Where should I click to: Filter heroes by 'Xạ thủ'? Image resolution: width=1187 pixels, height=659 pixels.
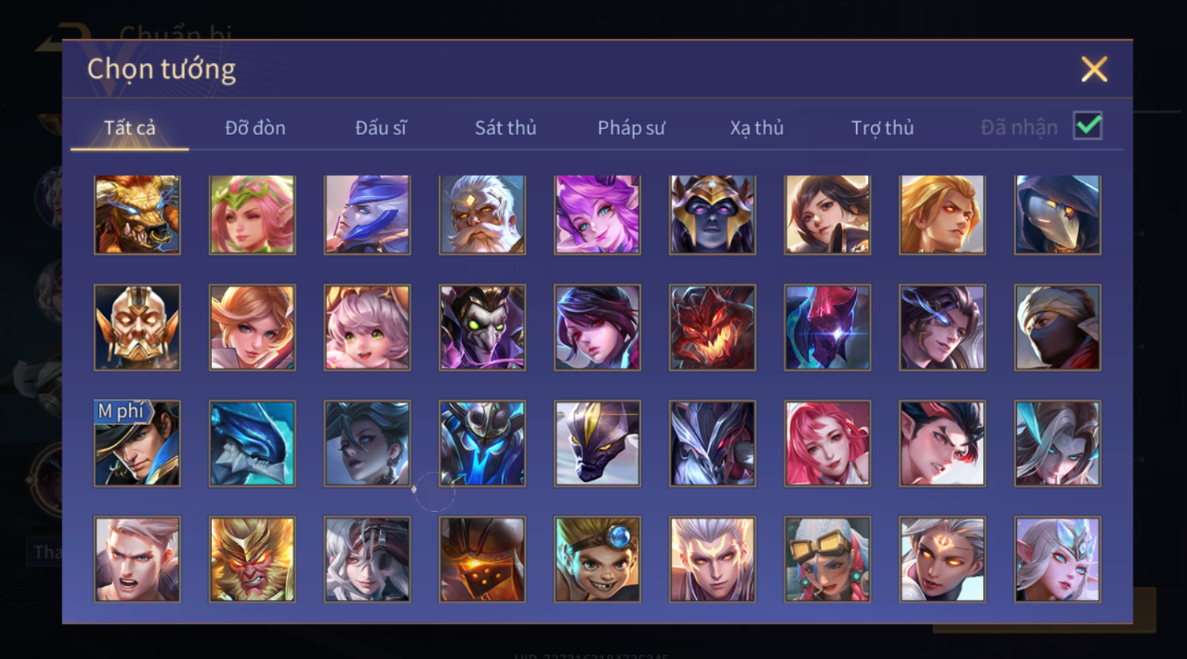tap(756, 128)
